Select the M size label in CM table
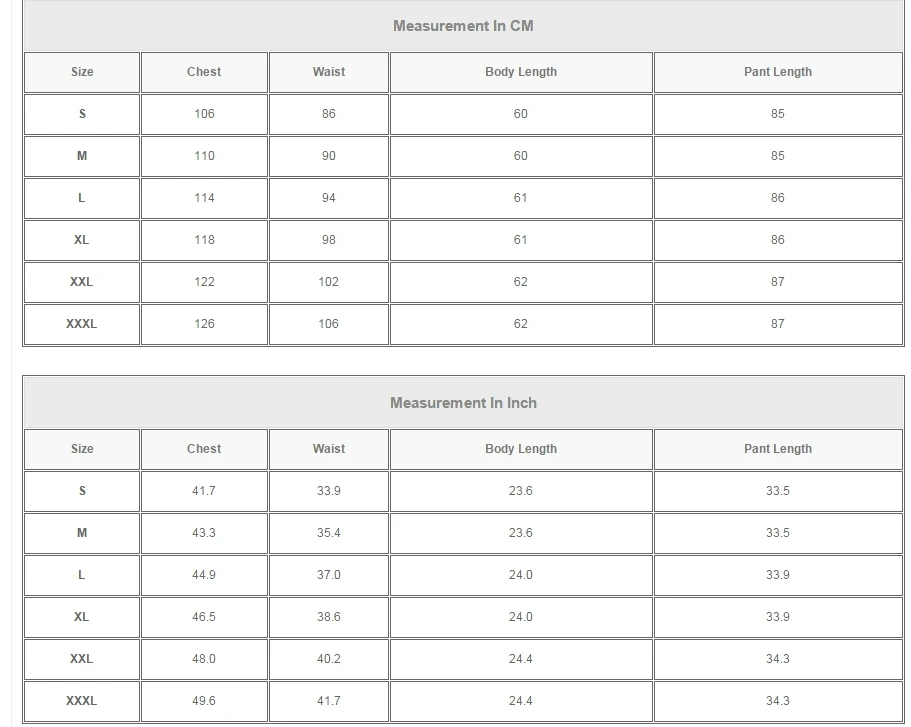The height and width of the screenshot is (727, 911). [x=82, y=156]
